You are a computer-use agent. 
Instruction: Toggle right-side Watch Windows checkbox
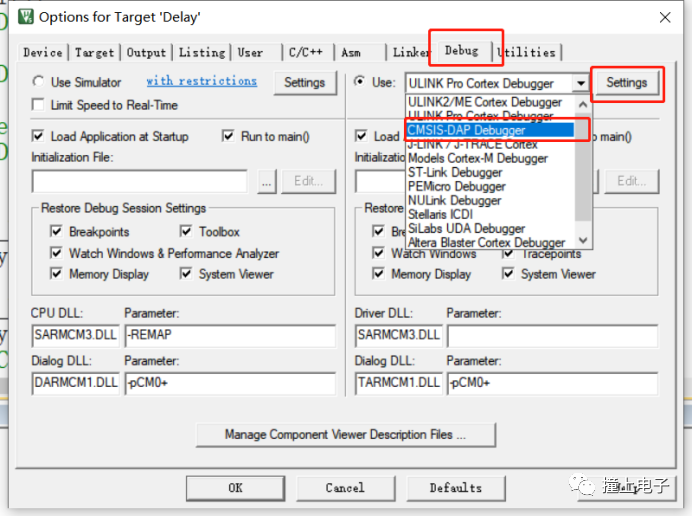pos(378,253)
